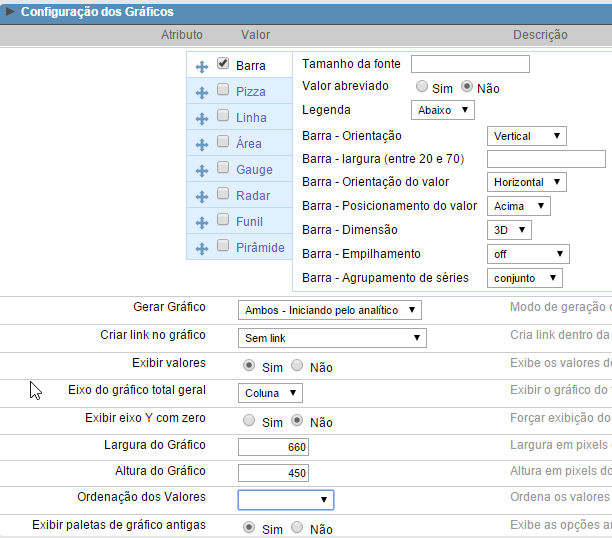The height and width of the screenshot is (538, 612).
Task: Click the move icon next to Gauge
Action: click(x=202, y=170)
